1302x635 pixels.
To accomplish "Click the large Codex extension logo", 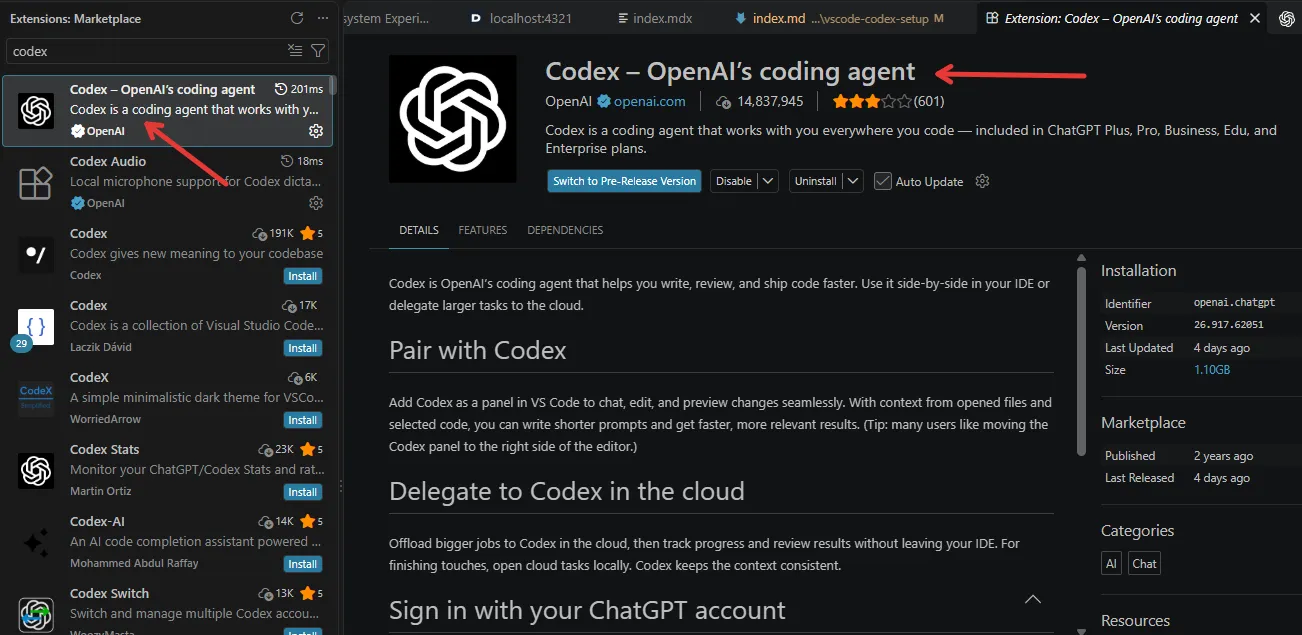I will (x=453, y=118).
